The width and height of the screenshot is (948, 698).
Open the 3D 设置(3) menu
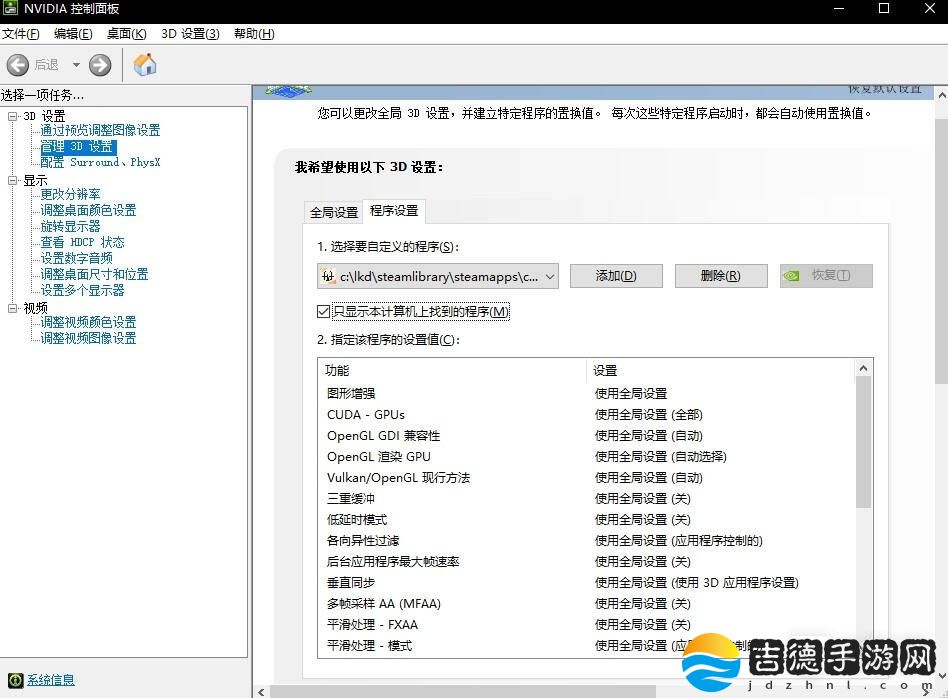pyautogui.click(x=190, y=34)
